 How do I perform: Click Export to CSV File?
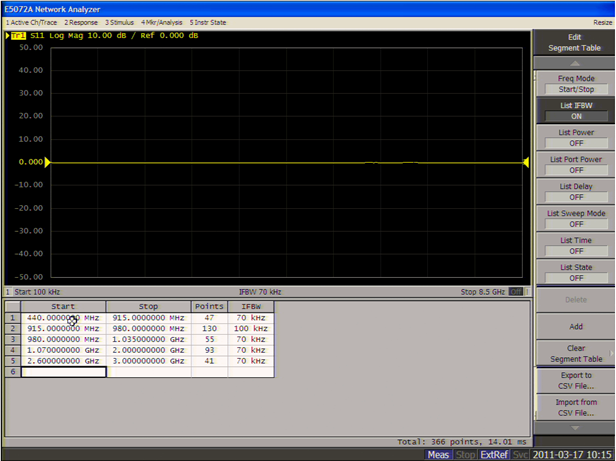coord(576,380)
